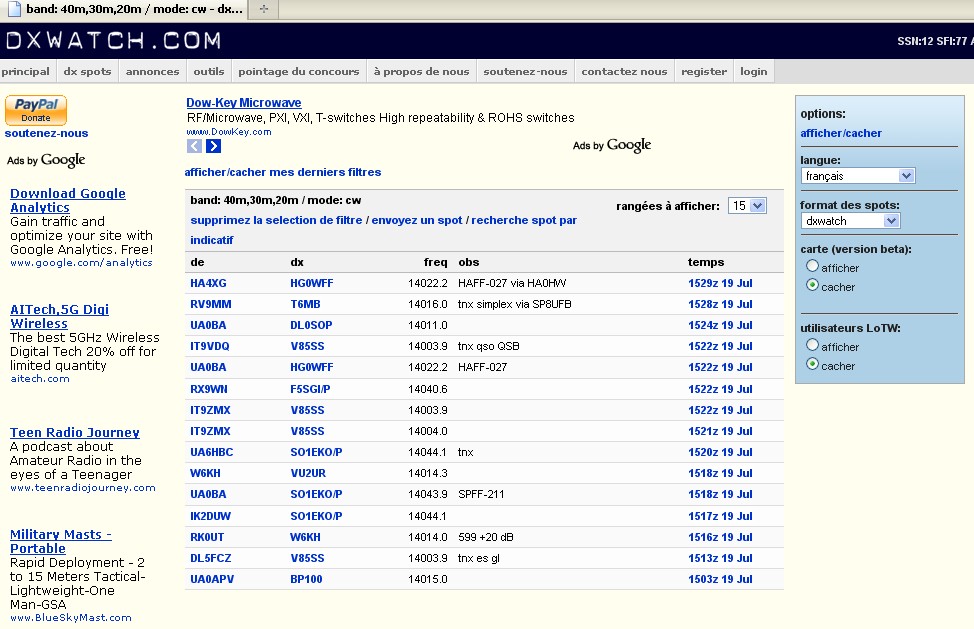Click 'Military Masts - Portable' ad link
The width and height of the screenshot is (974, 629).
(x=60, y=541)
